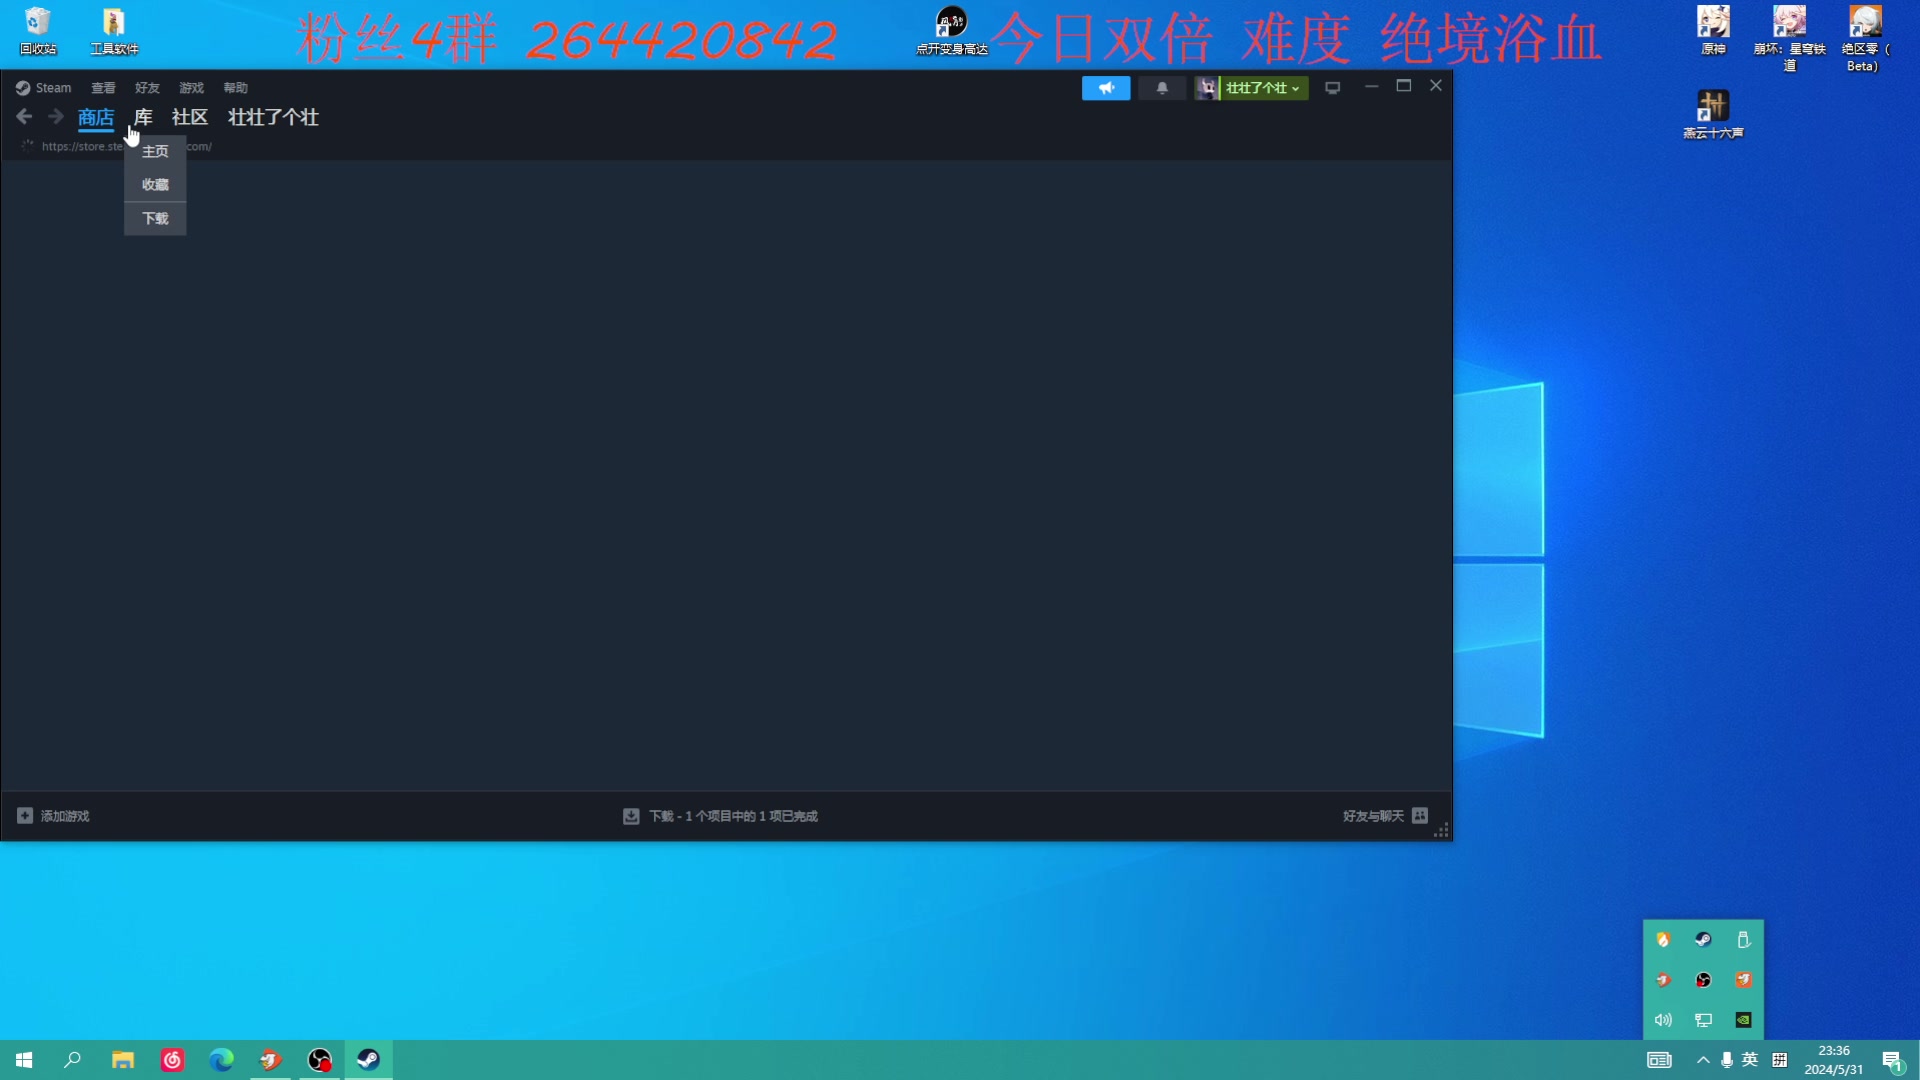Open the 查看 menu
Image resolution: width=1920 pixels, height=1080 pixels.
point(103,88)
